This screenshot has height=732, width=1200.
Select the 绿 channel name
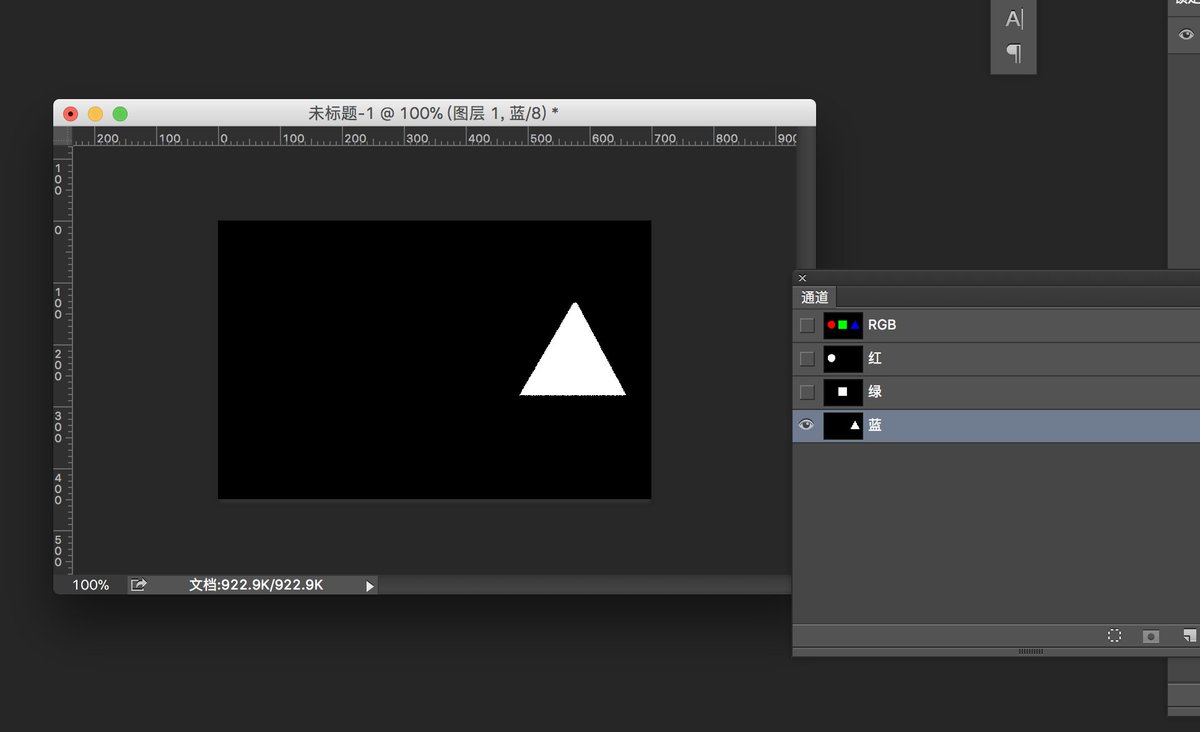coord(875,392)
